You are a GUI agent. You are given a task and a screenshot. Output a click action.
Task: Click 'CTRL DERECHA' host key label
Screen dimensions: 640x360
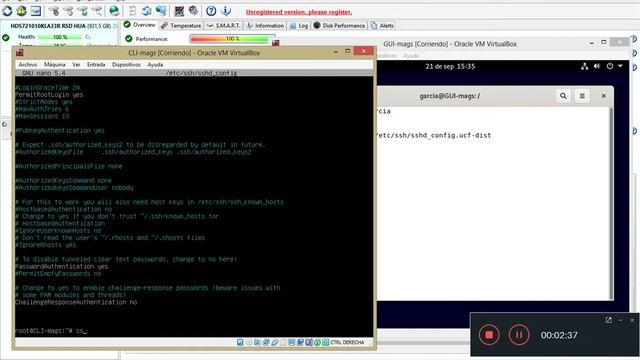tap(347, 342)
